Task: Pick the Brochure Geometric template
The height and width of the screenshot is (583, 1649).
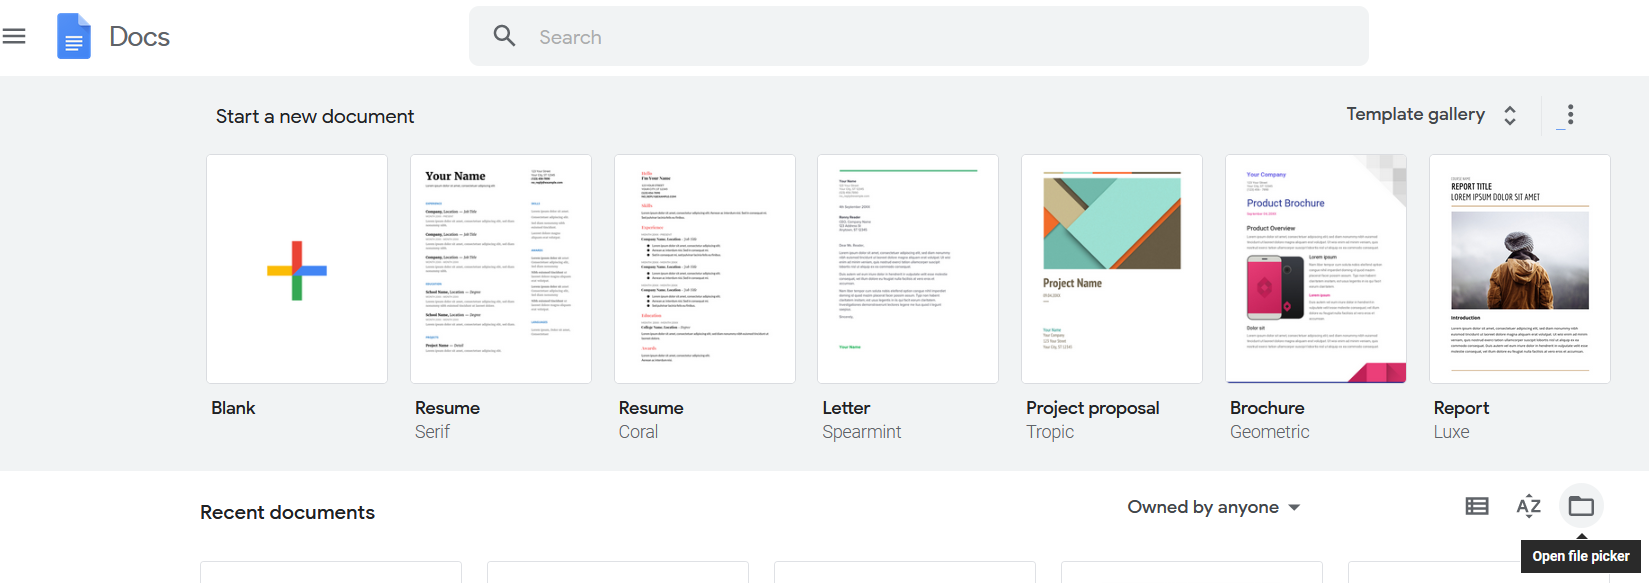Action: 1316,269
